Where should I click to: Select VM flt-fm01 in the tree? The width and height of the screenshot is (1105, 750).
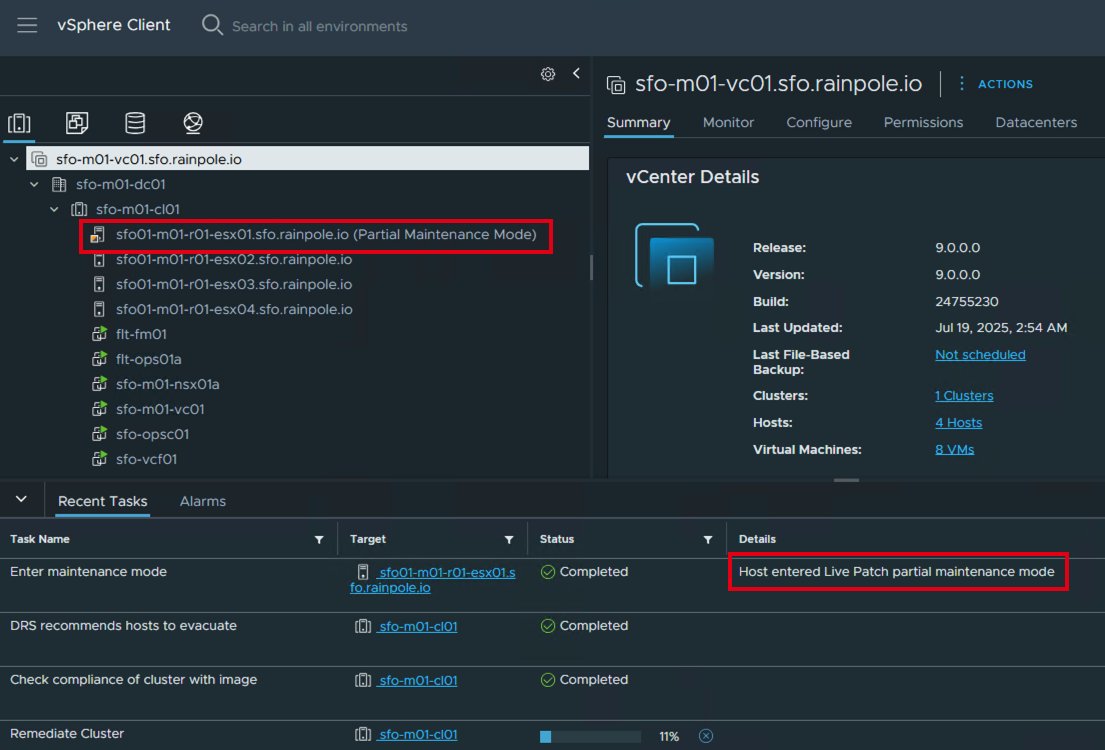141,334
